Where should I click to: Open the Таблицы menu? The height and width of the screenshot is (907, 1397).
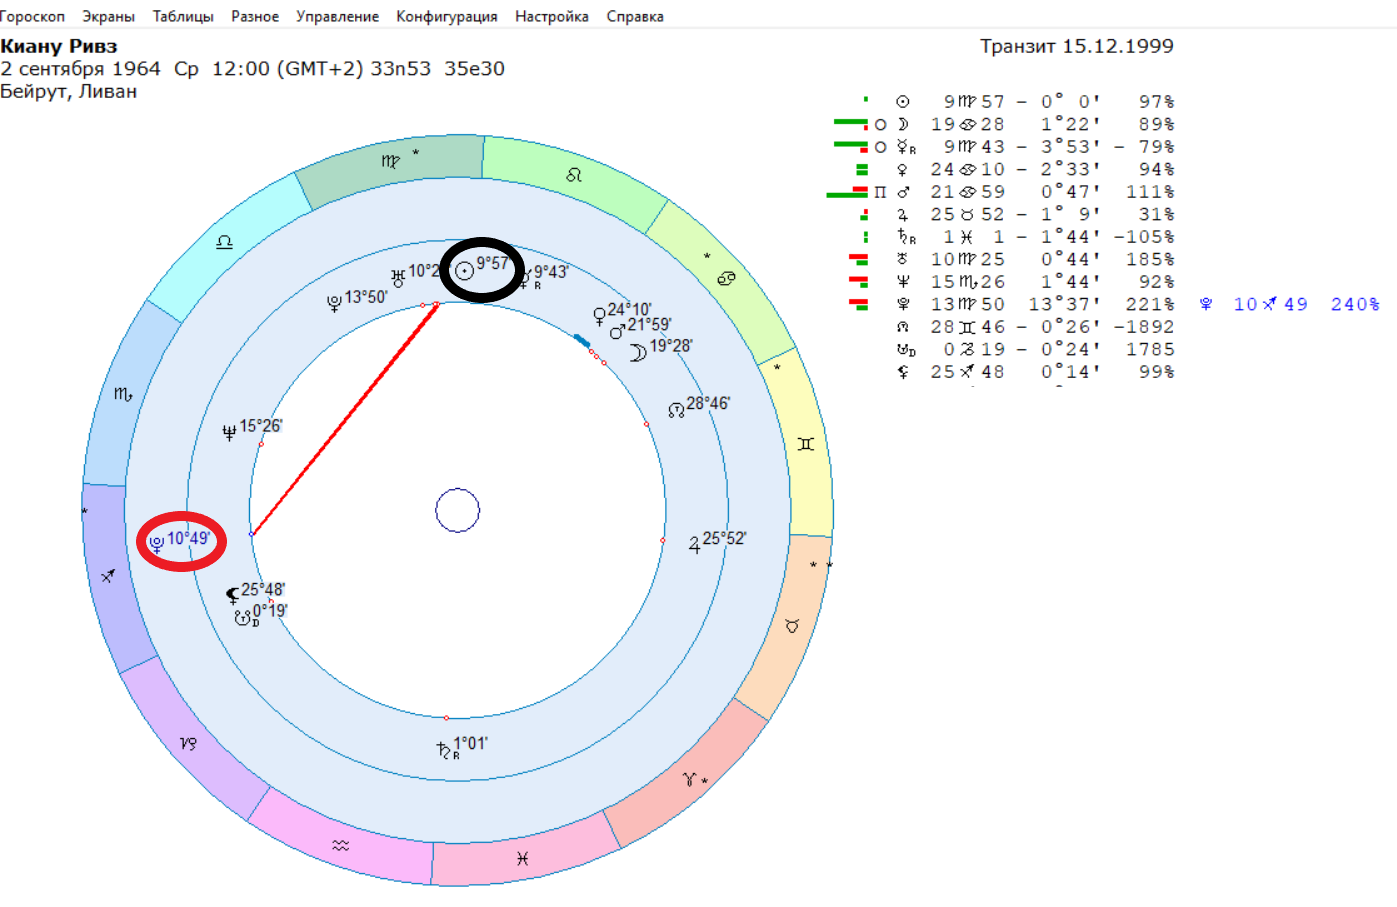point(183,16)
